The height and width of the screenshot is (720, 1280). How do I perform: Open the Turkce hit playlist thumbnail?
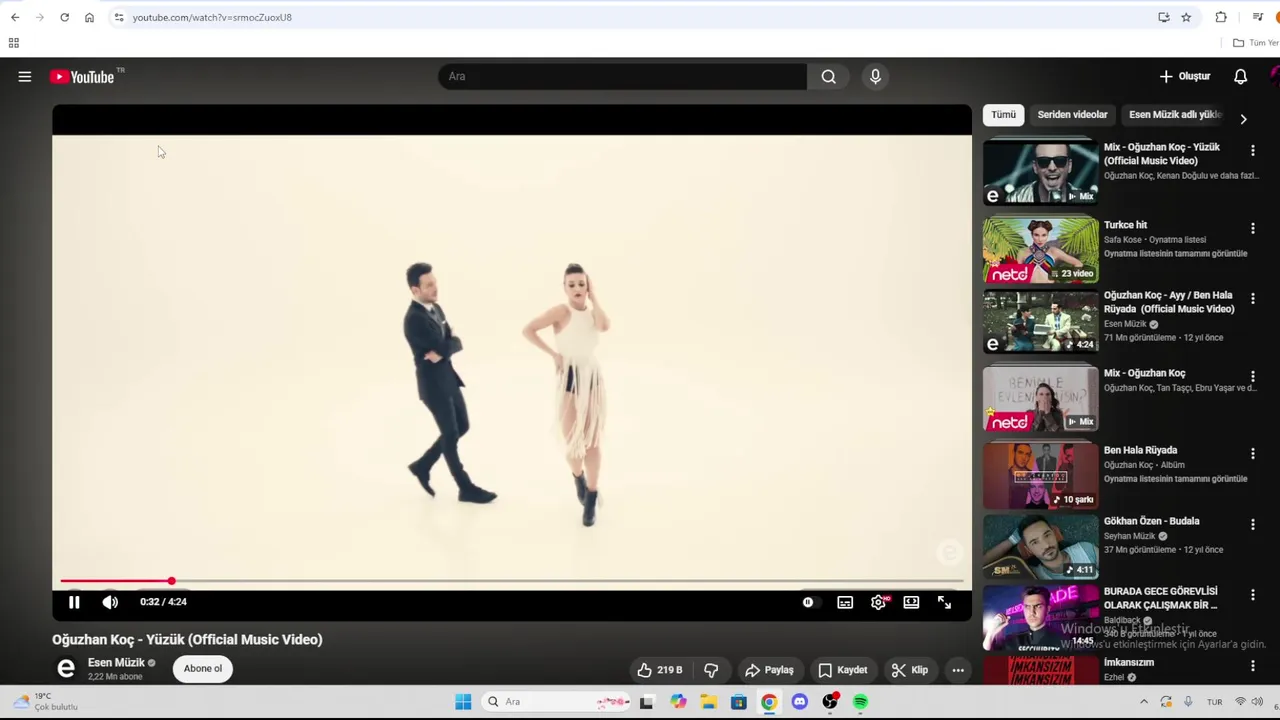1040,251
